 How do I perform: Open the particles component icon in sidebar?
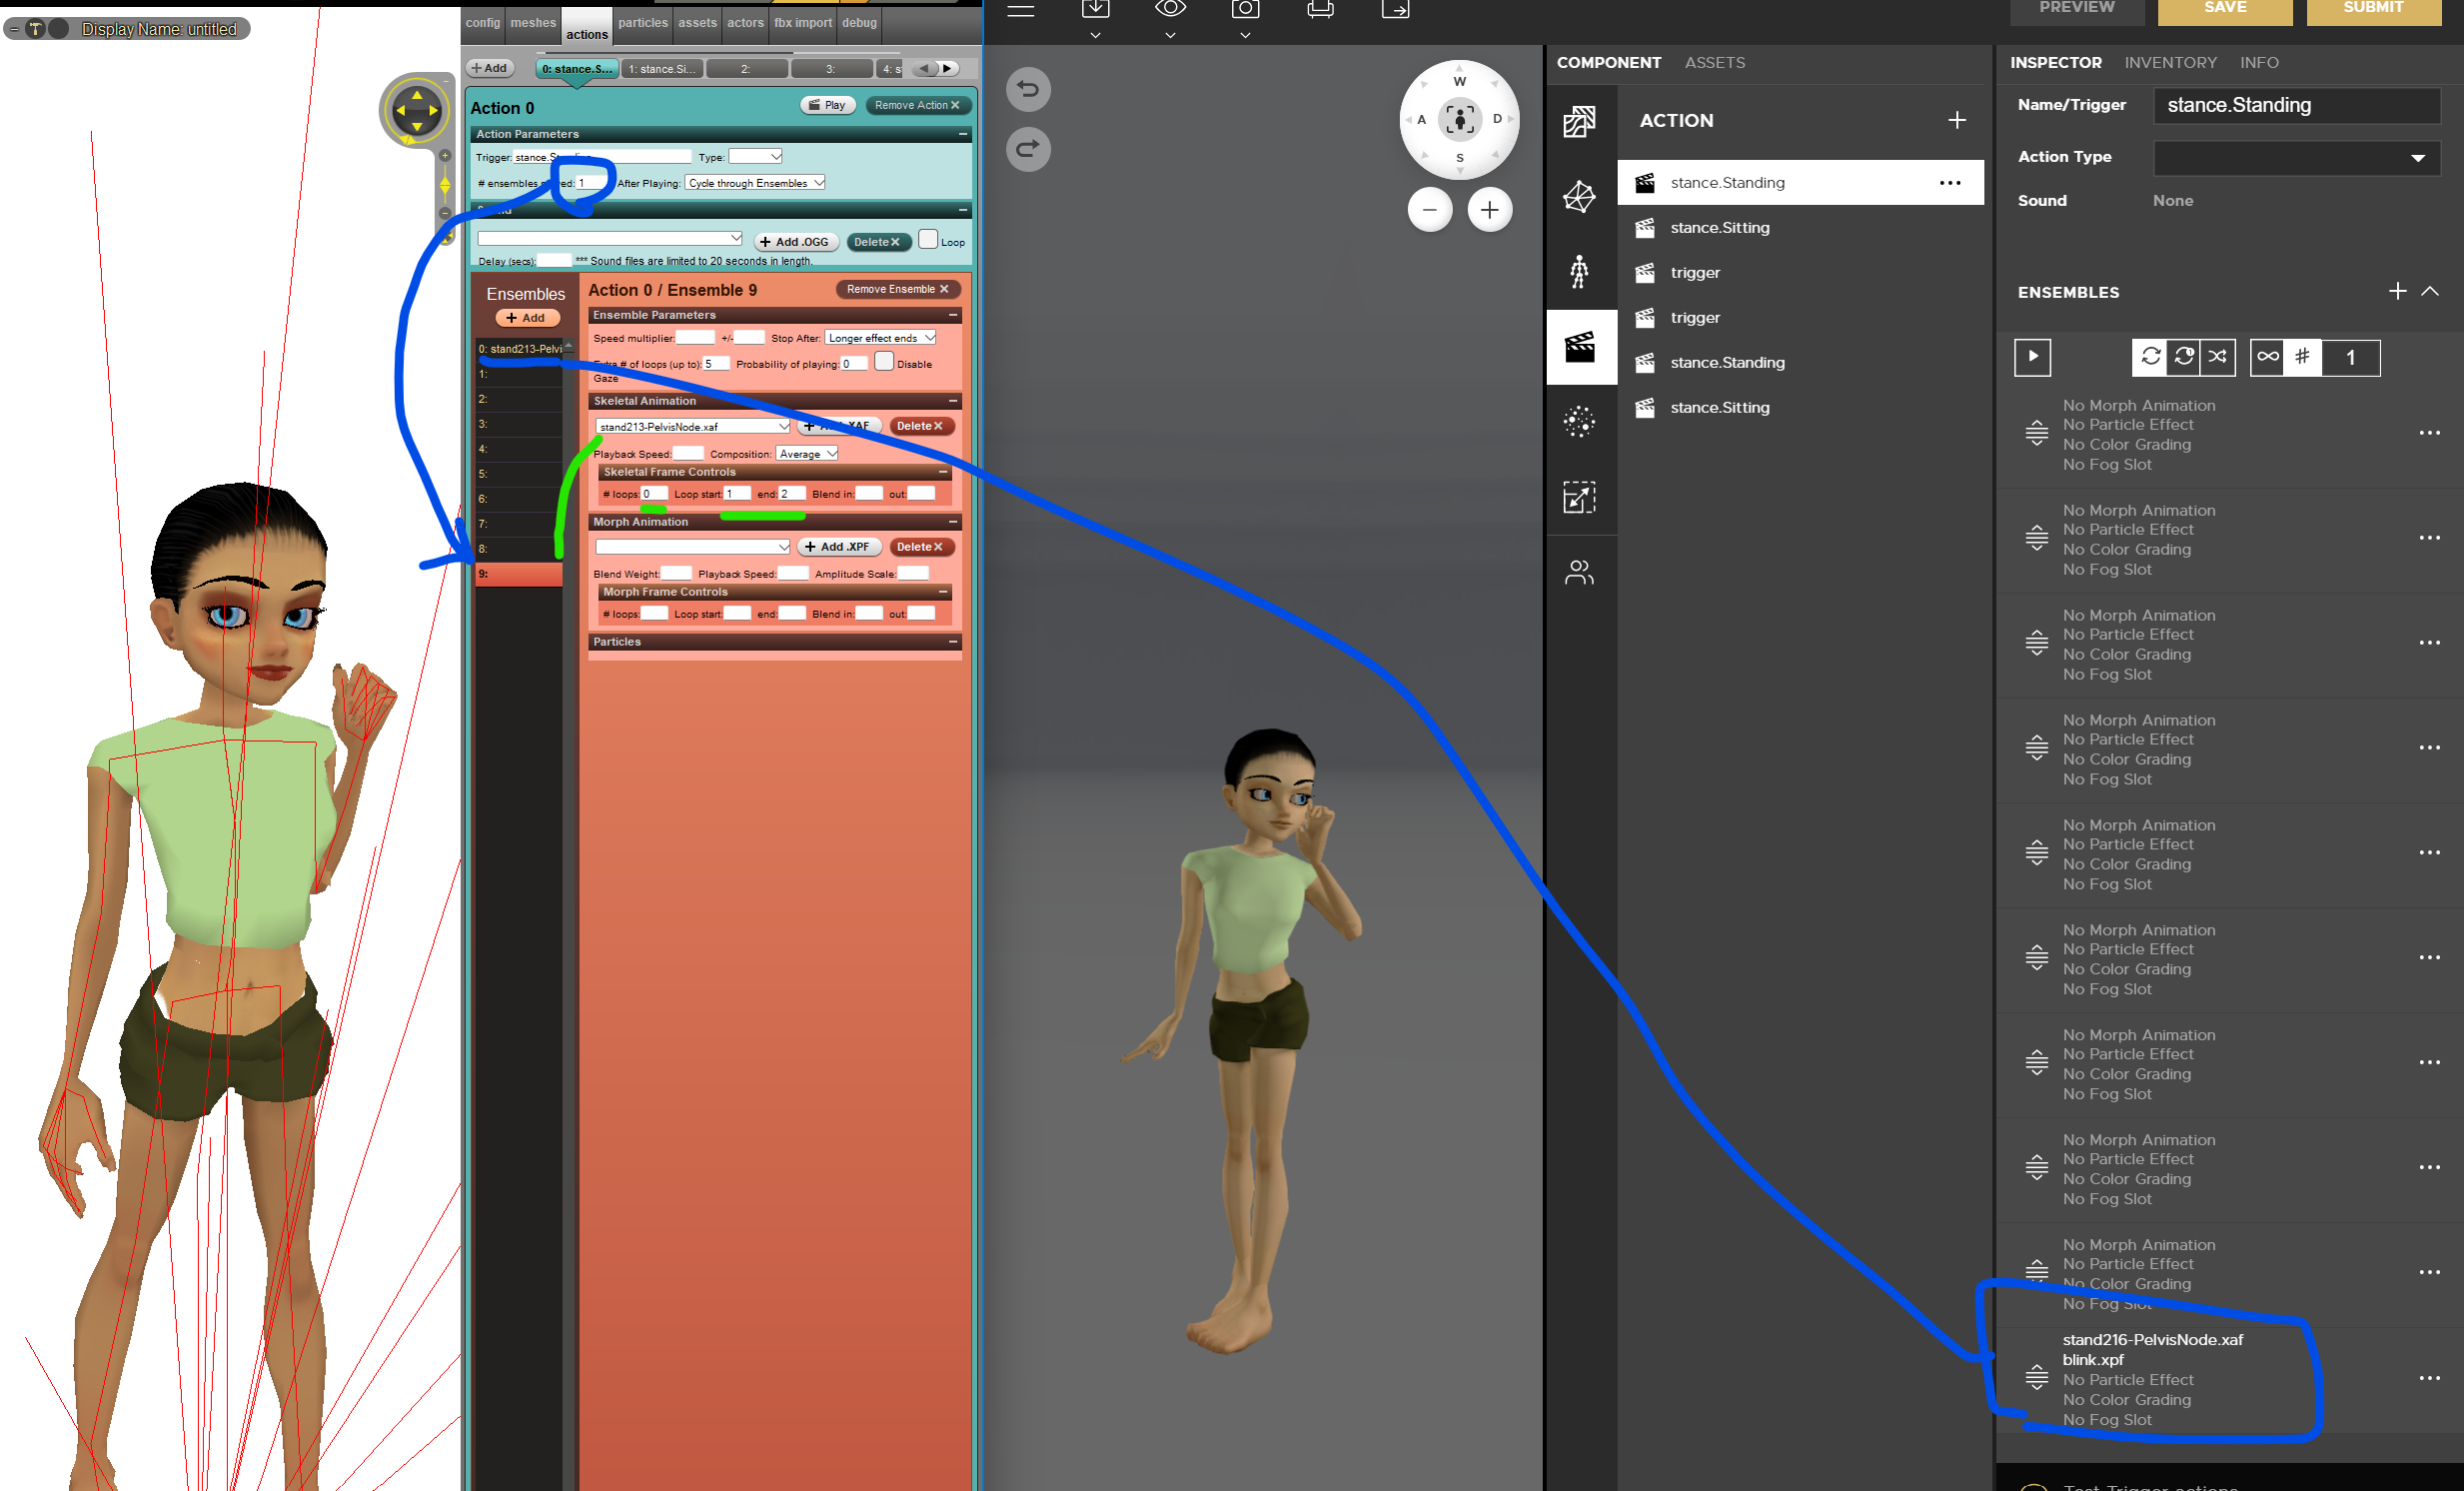(1579, 422)
